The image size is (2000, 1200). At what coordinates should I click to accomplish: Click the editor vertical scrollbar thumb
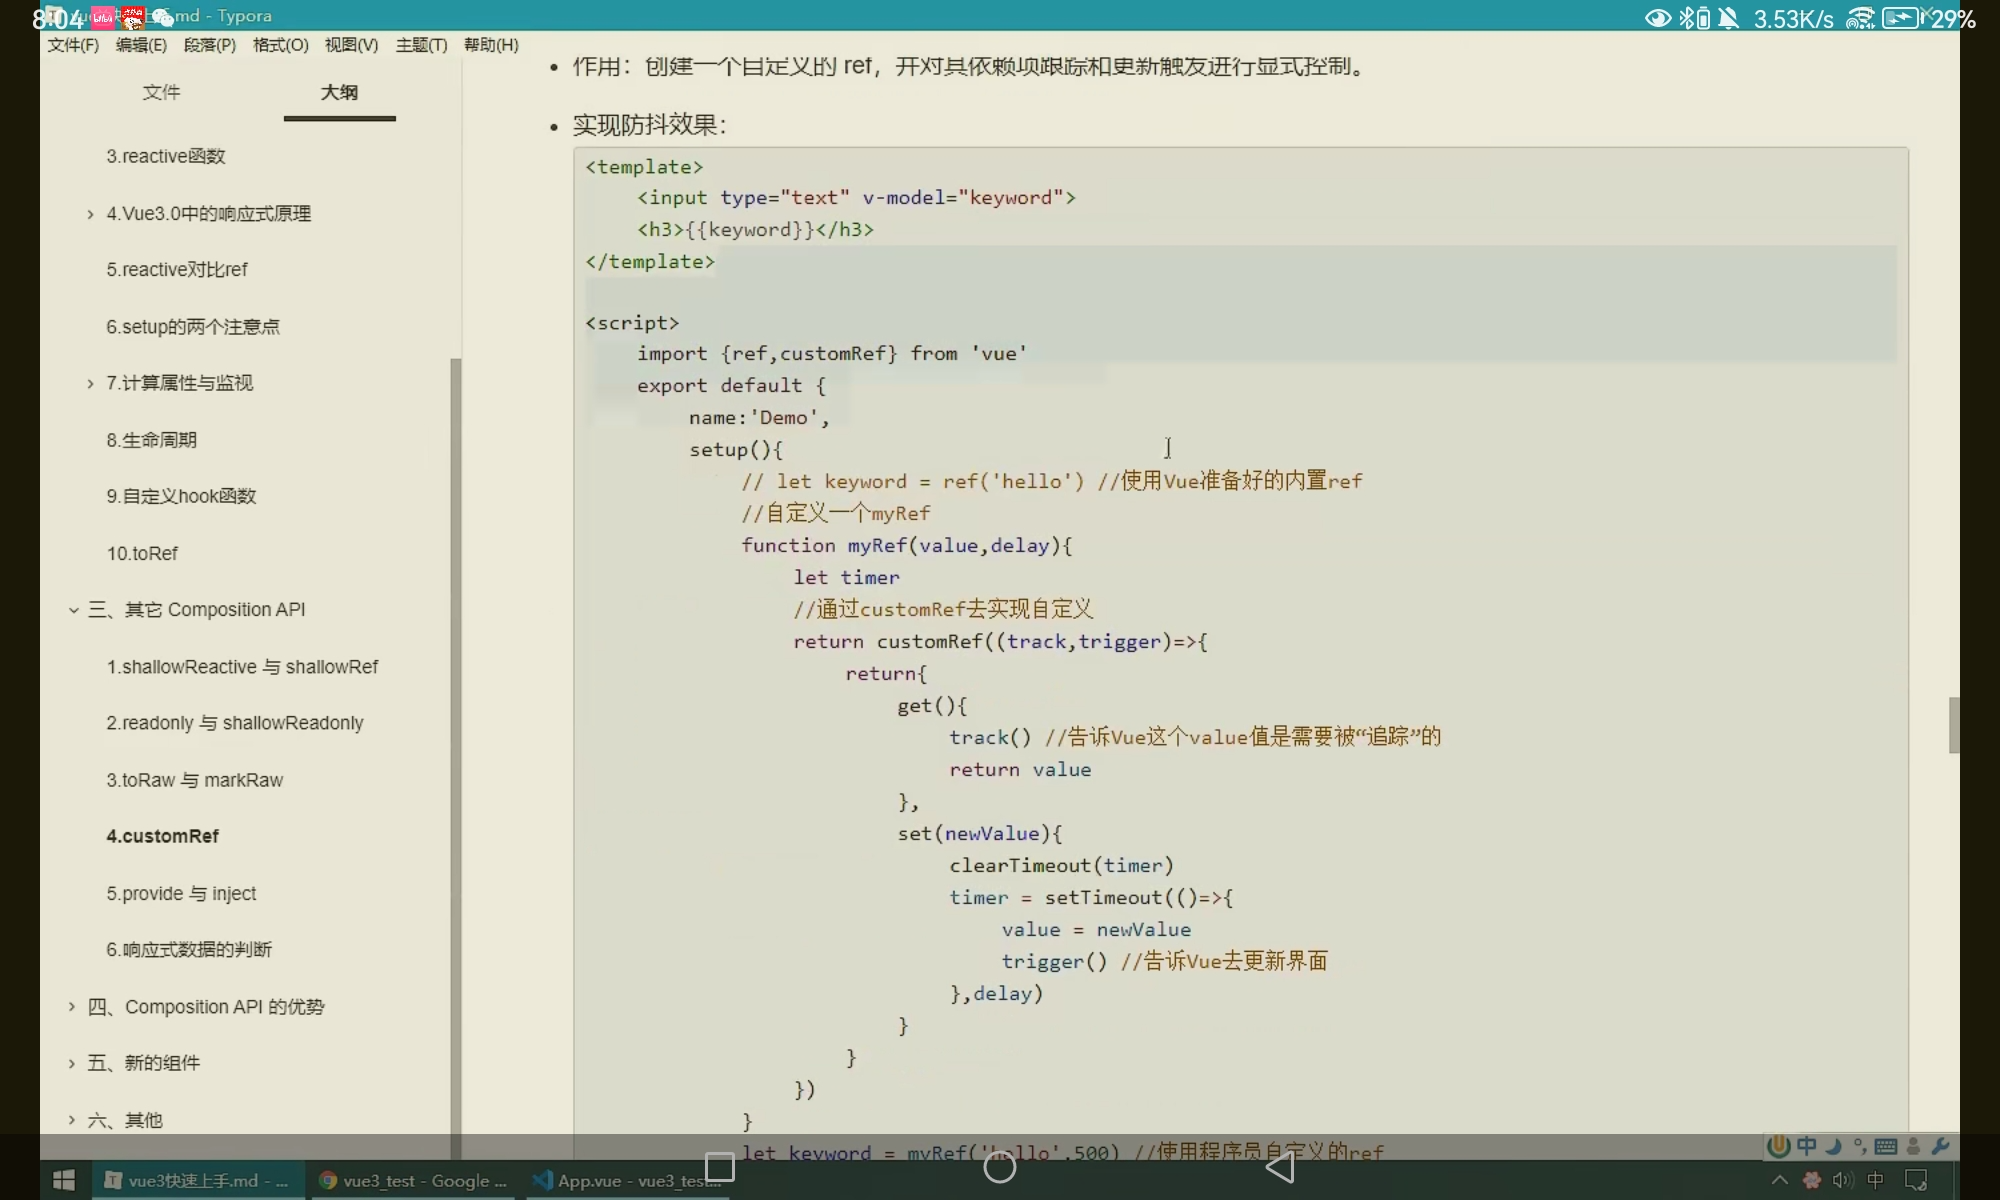tap(1953, 725)
